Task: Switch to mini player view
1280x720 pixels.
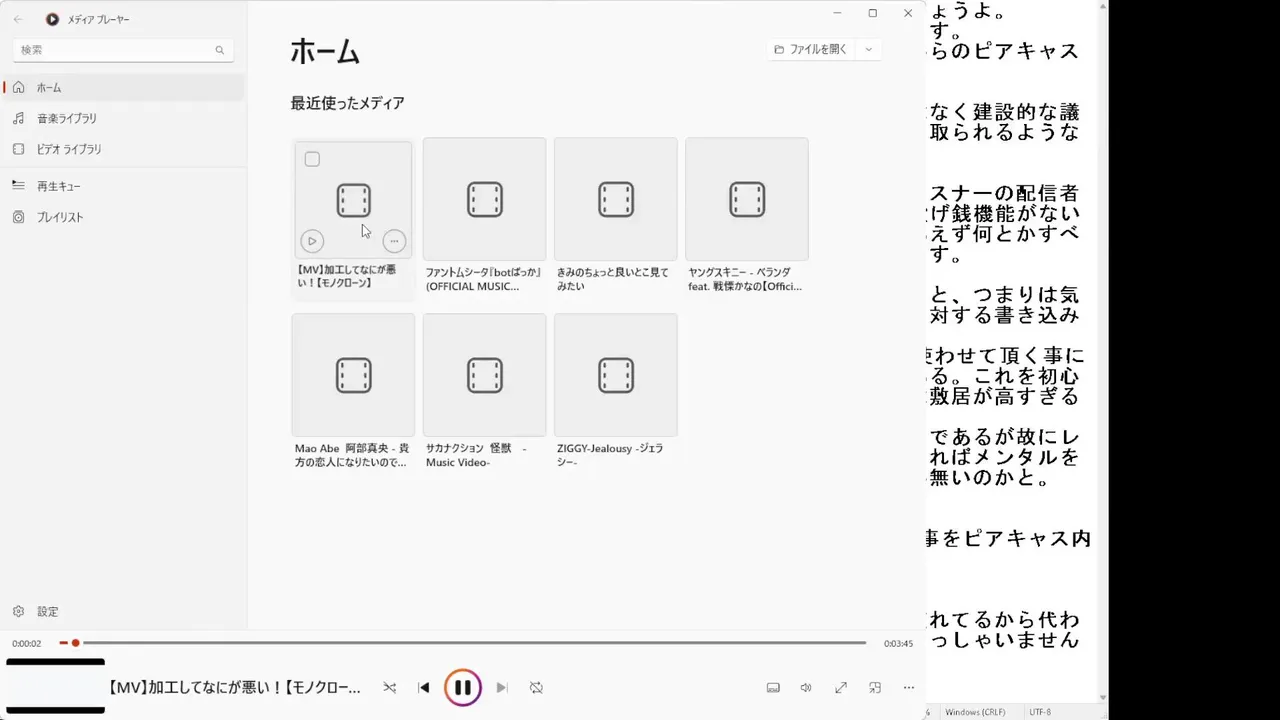Action: point(875,688)
